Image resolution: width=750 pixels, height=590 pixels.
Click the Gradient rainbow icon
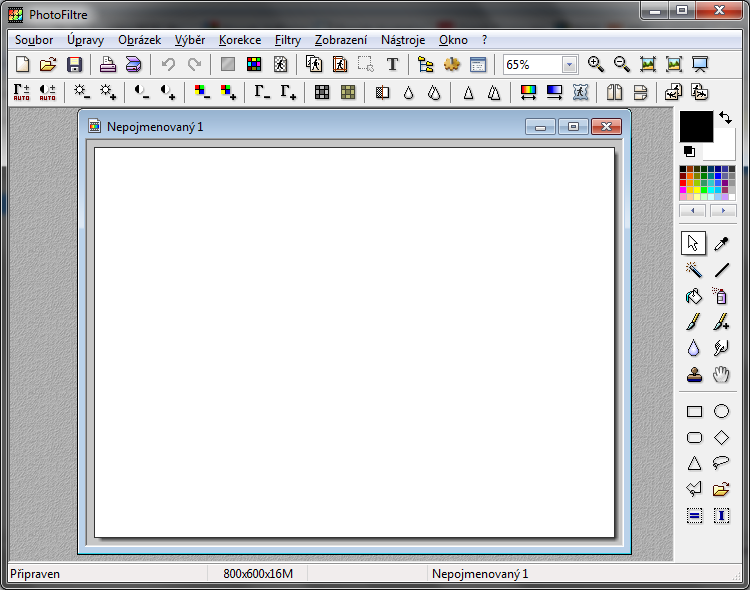(x=528, y=92)
